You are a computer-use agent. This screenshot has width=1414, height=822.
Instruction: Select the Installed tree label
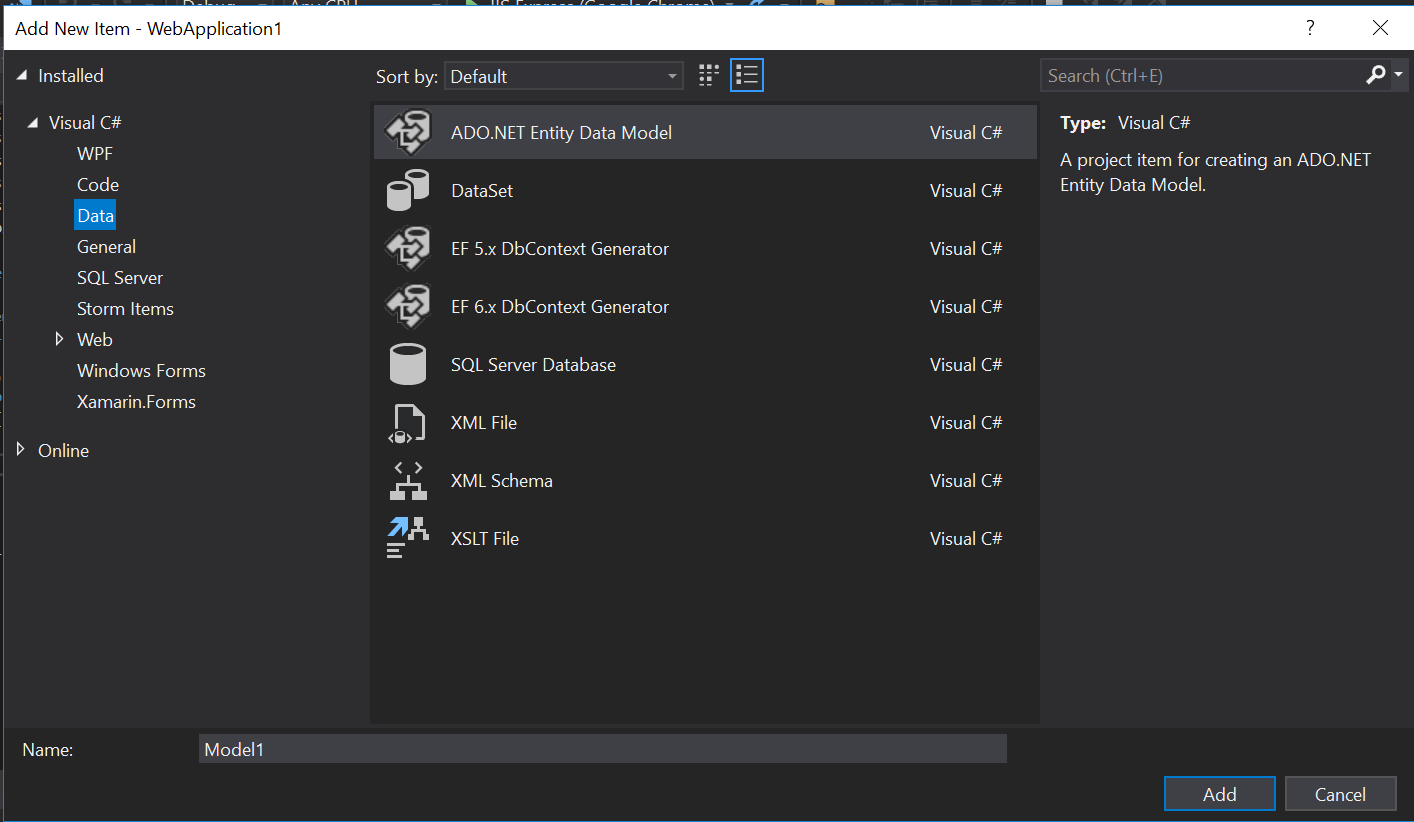pyautogui.click(x=70, y=75)
